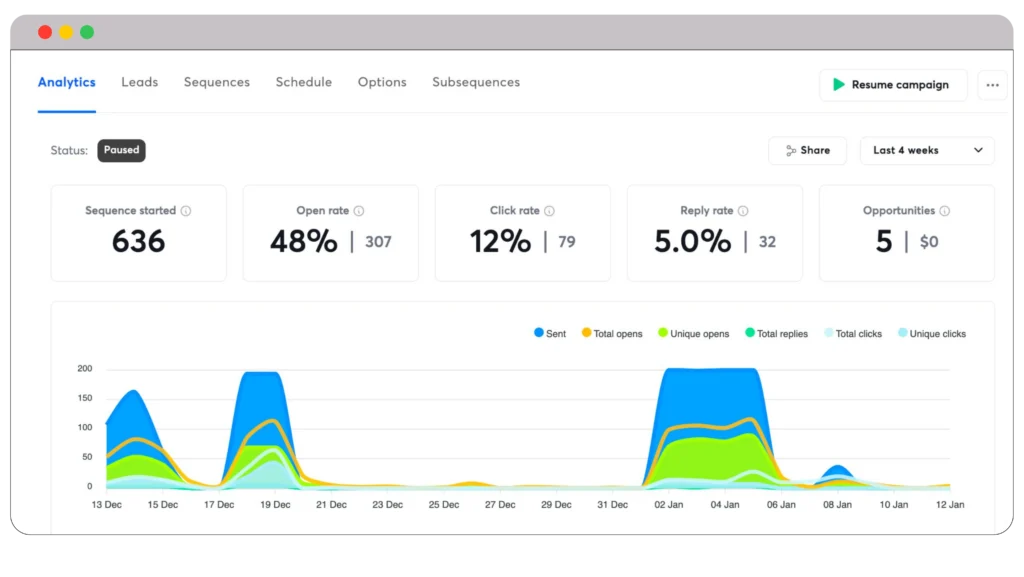Switch to the Leads tab
This screenshot has width=1024, height=577.
(x=139, y=82)
